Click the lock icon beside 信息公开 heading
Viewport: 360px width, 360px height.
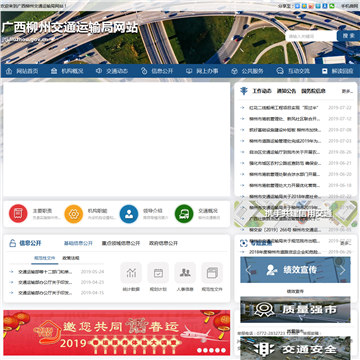pos(12,243)
